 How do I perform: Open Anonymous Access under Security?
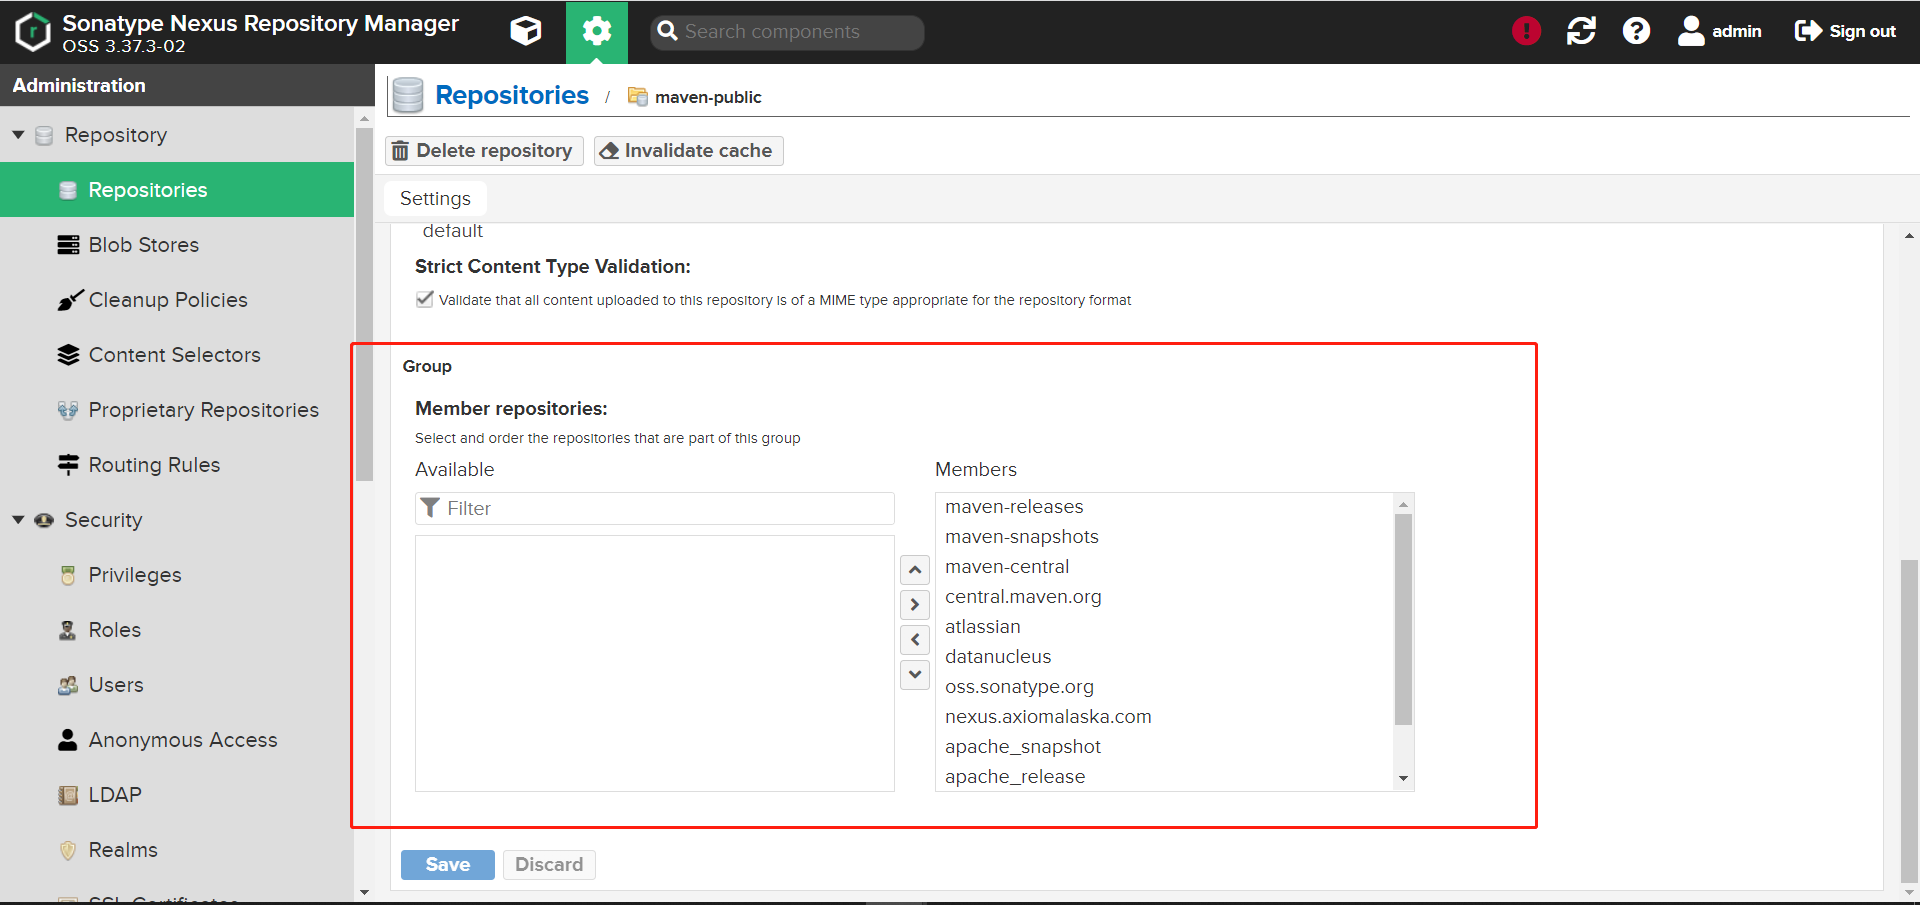tap(177, 740)
